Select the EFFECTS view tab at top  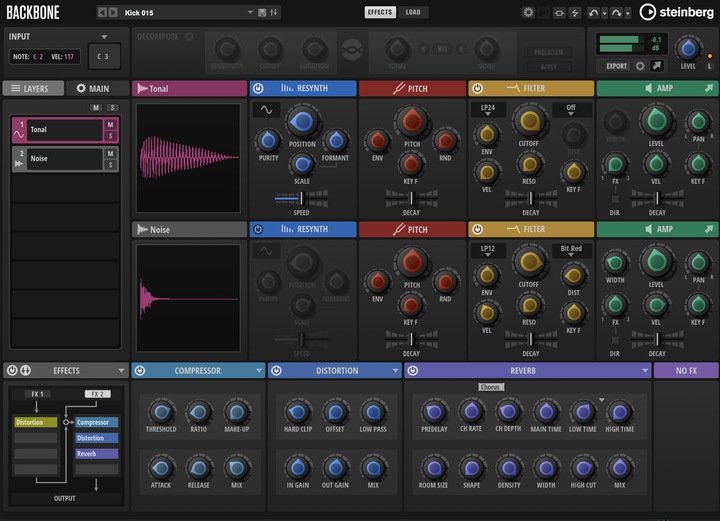380,12
